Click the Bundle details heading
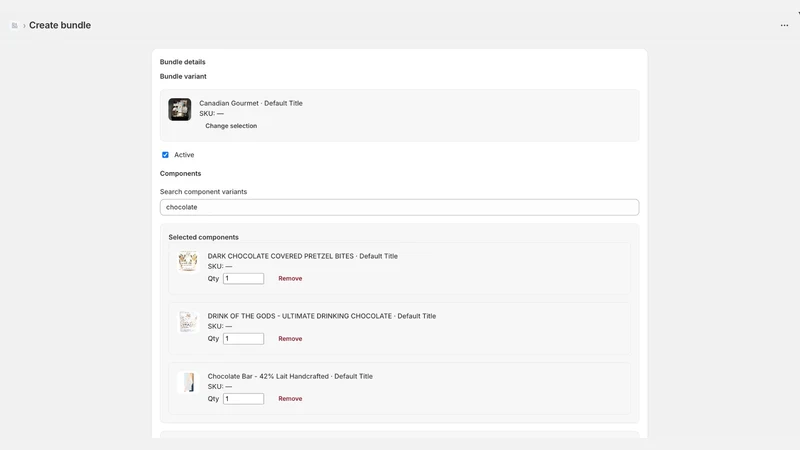This screenshot has width=800, height=450. pos(183,62)
